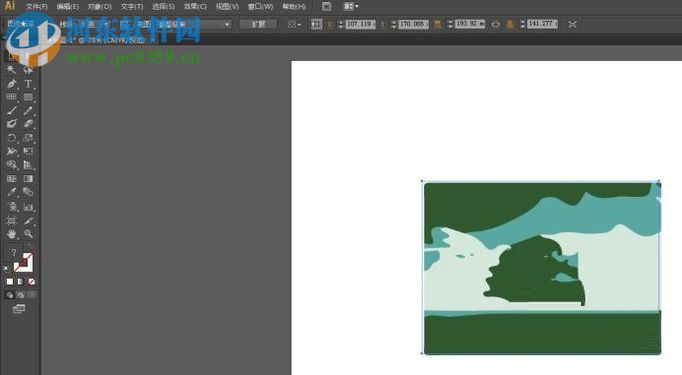Open the 窗口(W) menu
Image resolution: width=682 pixels, height=375 pixels.
point(260,7)
